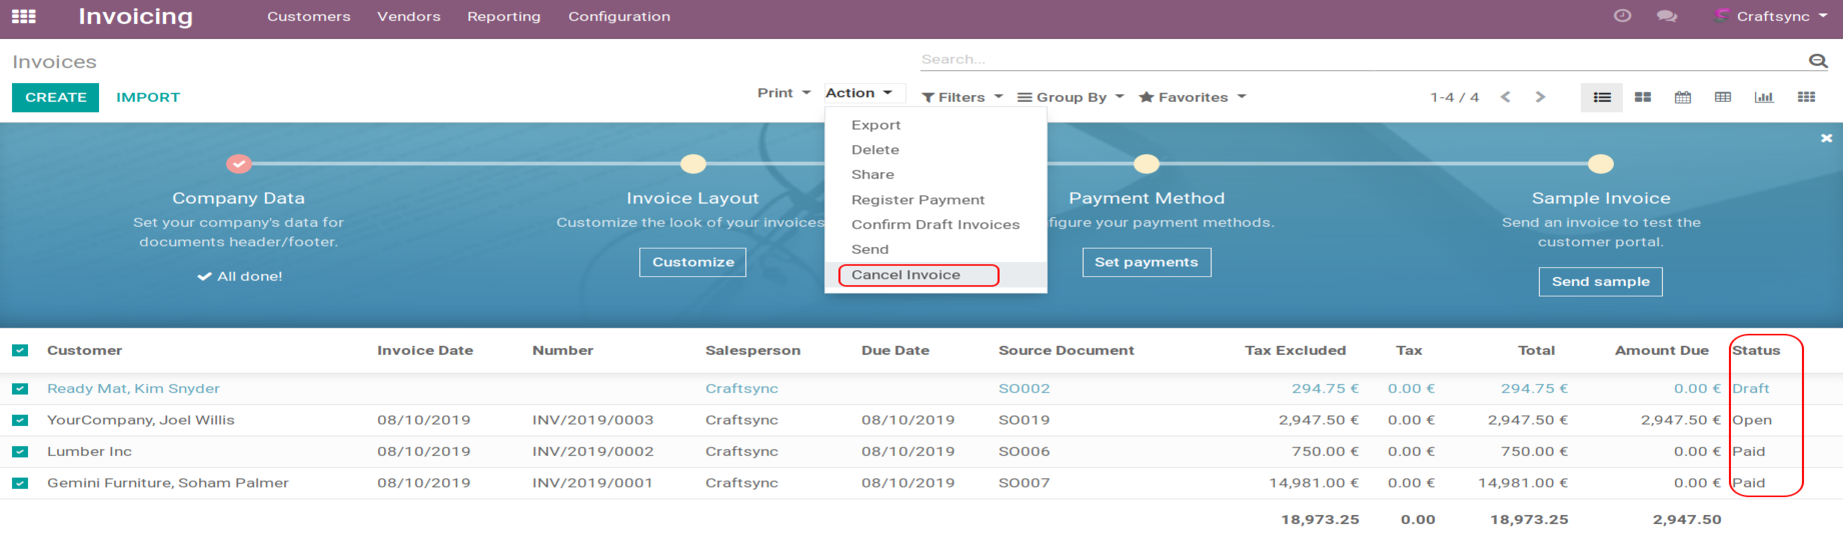Click the search magnifier icon
The height and width of the screenshot is (539, 1843).
(x=1817, y=61)
